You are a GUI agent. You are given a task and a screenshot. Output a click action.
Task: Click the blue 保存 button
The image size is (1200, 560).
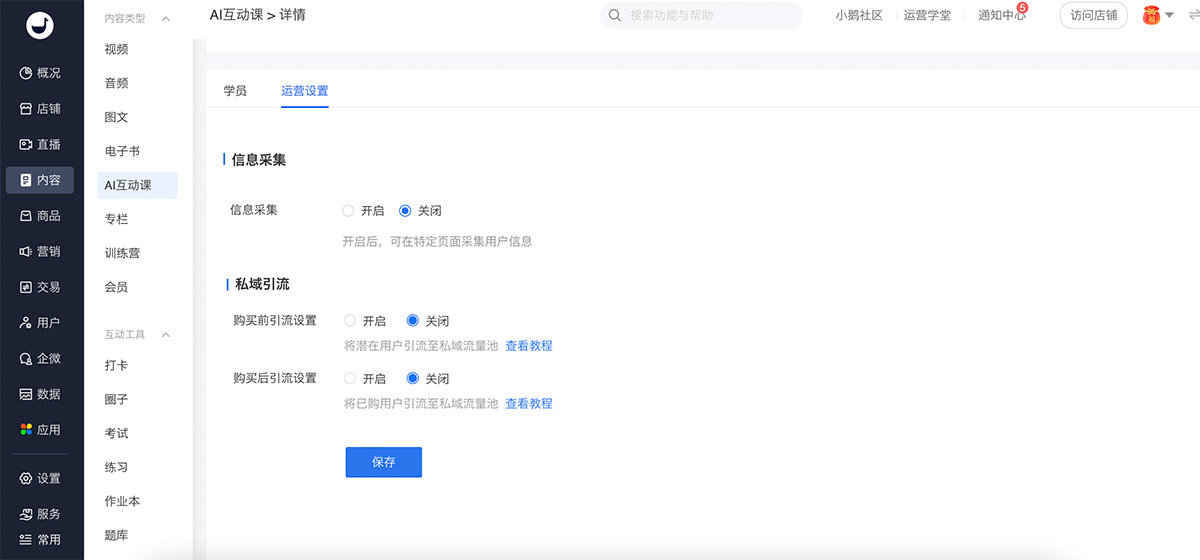point(383,462)
